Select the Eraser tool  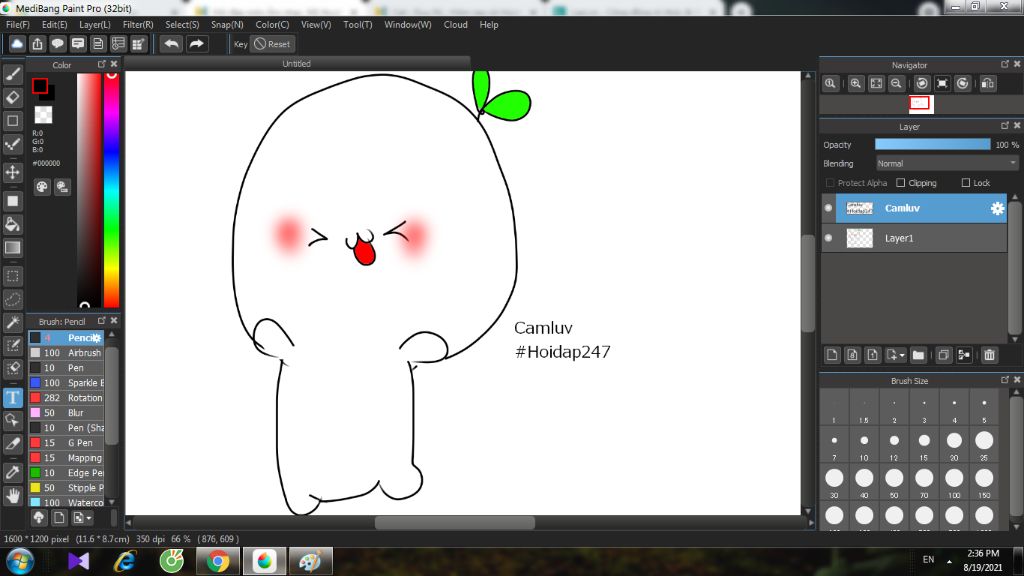point(12,98)
